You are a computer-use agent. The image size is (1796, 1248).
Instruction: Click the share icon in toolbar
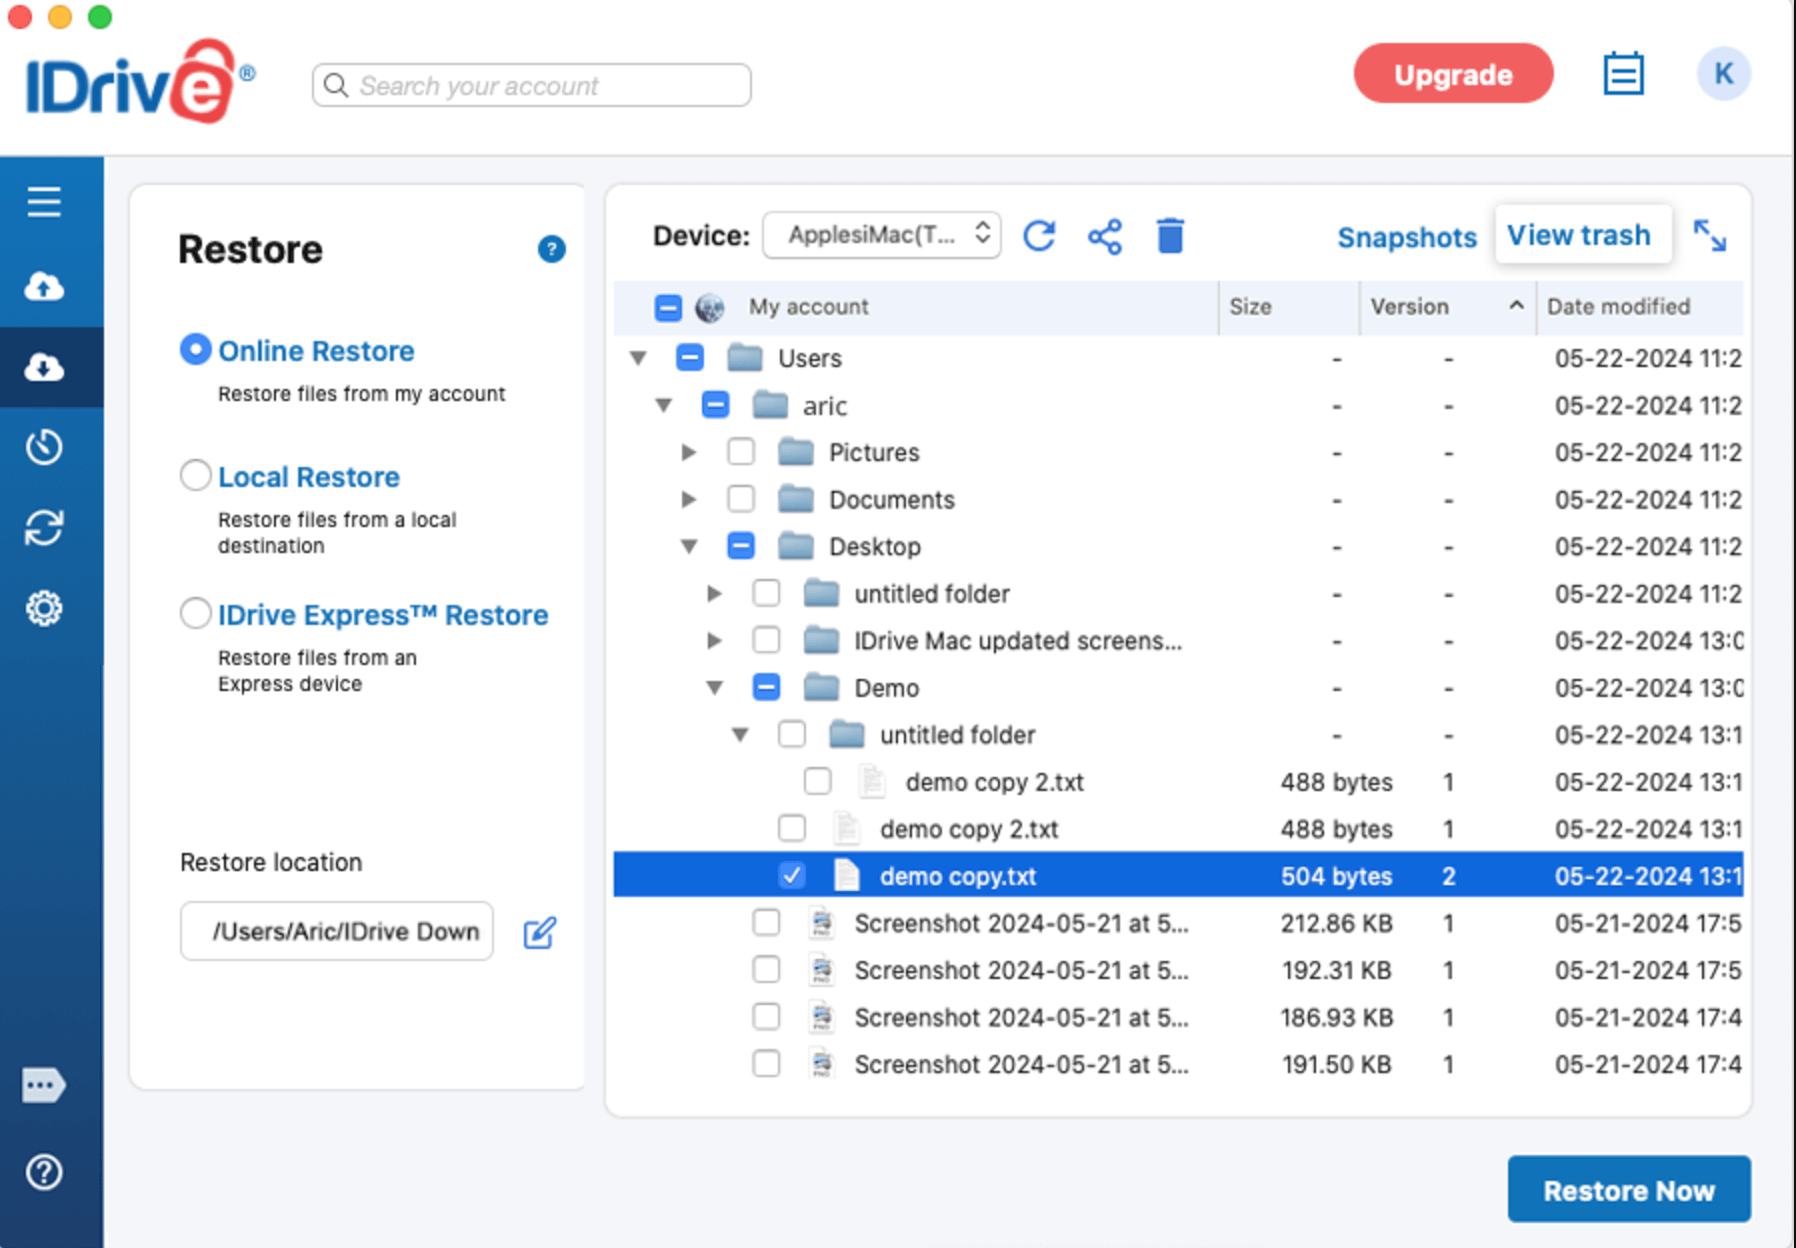pyautogui.click(x=1105, y=236)
